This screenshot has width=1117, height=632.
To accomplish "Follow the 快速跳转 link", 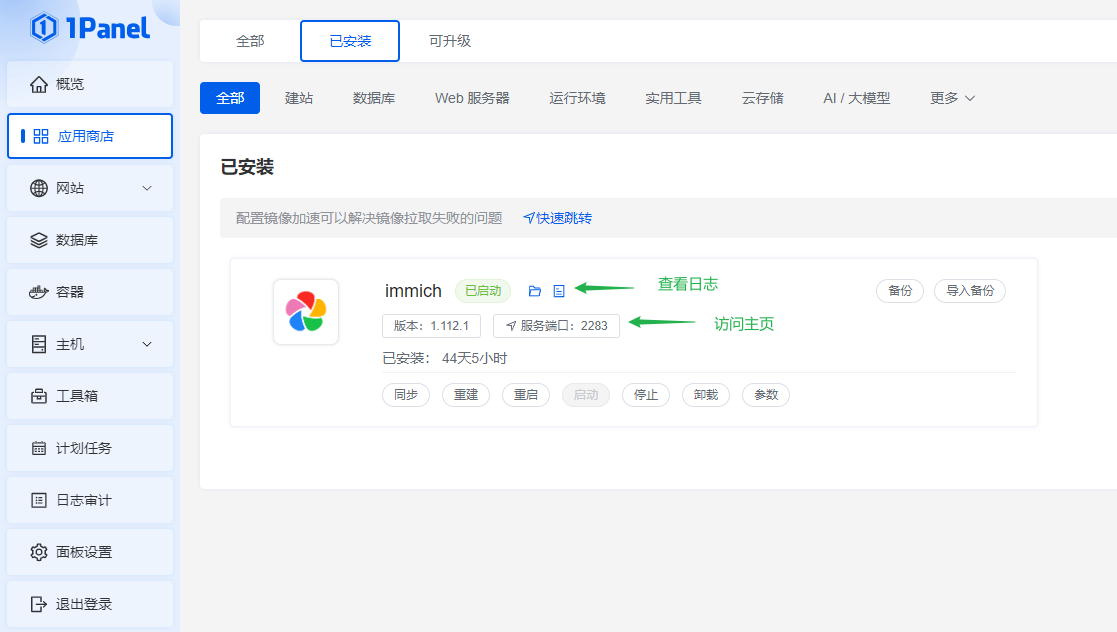I will tap(558, 218).
